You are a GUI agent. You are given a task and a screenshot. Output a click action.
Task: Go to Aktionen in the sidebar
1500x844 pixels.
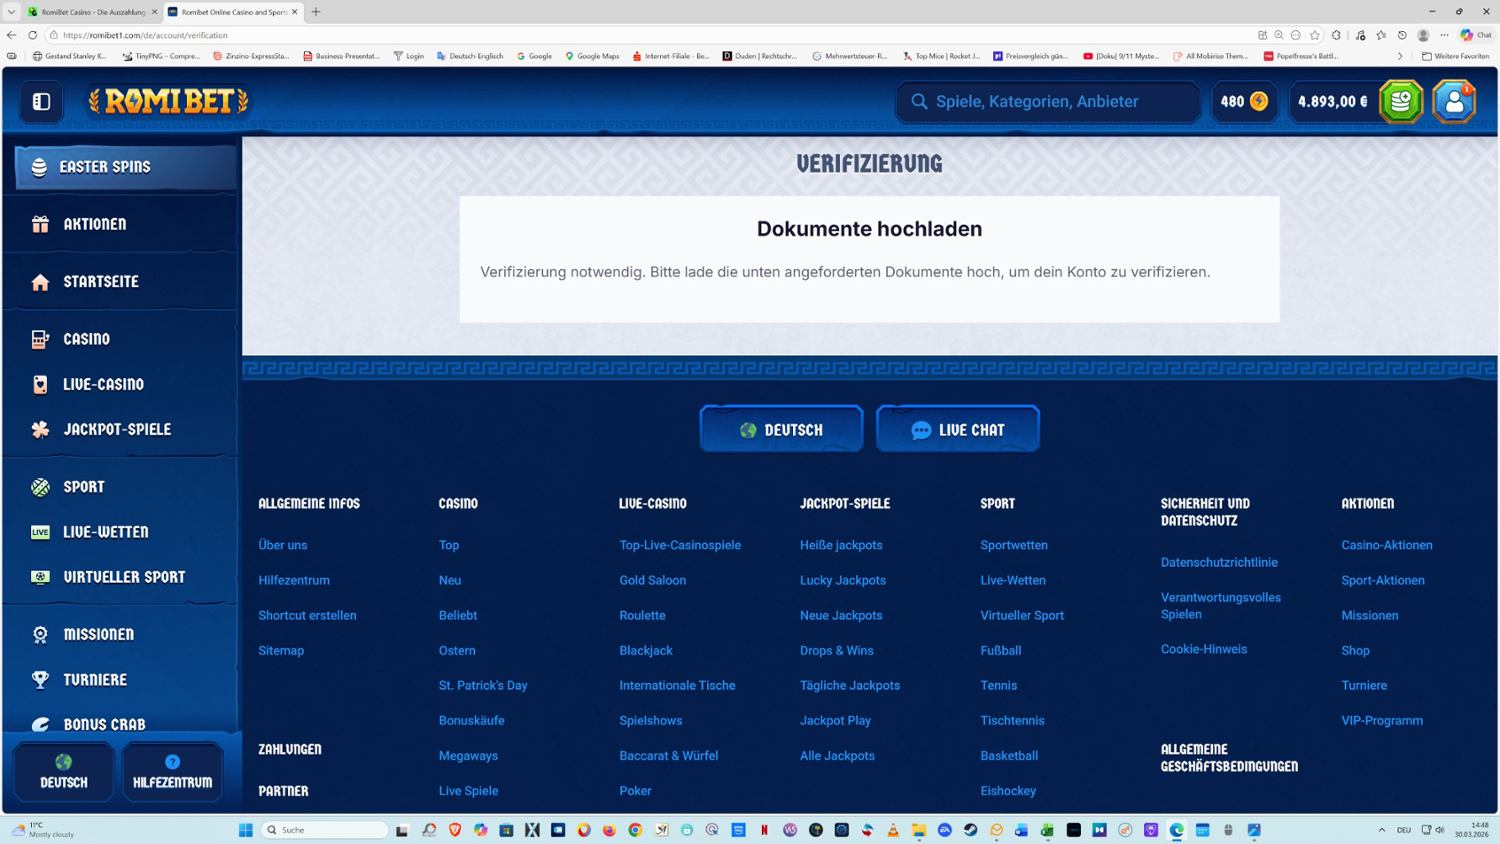click(x=95, y=224)
